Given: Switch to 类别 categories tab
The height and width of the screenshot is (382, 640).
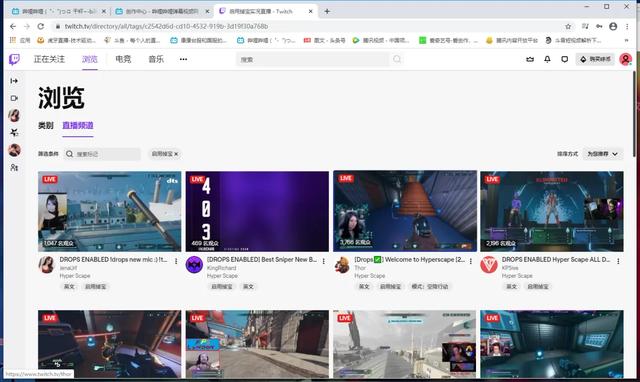Looking at the screenshot, I should pos(46,126).
